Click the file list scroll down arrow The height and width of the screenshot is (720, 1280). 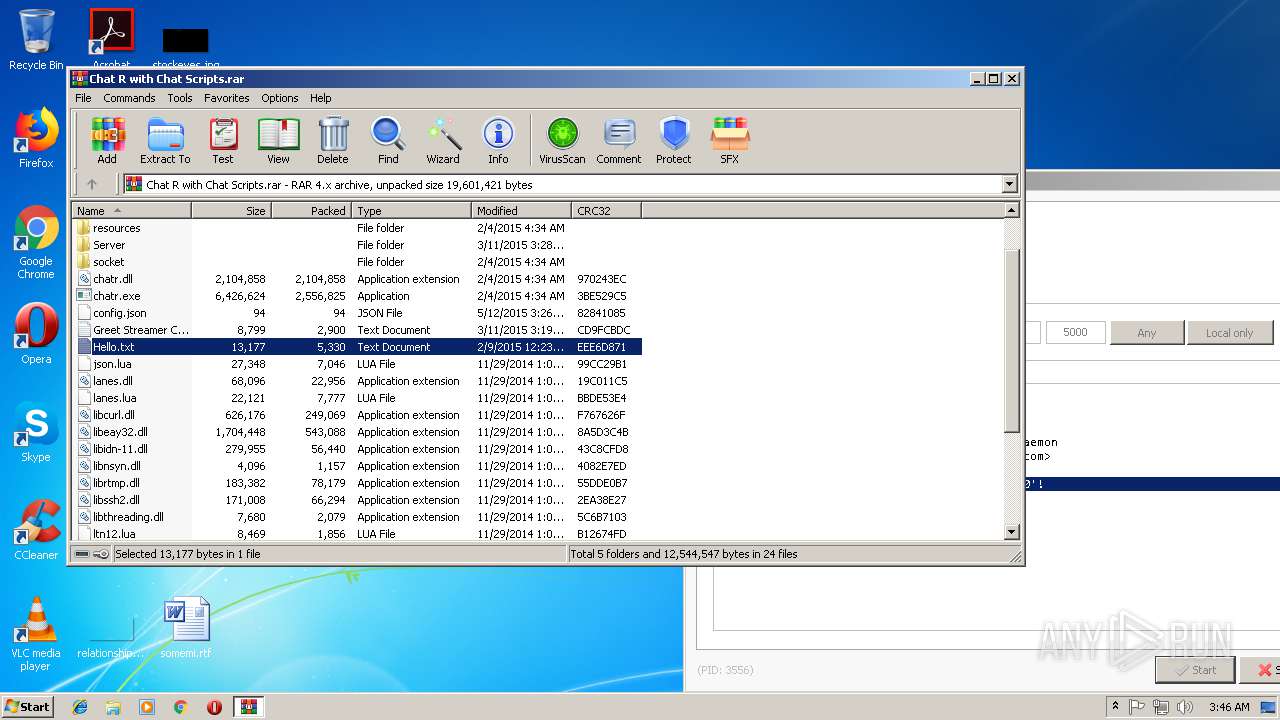pyautogui.click(x=1011, y=533)
